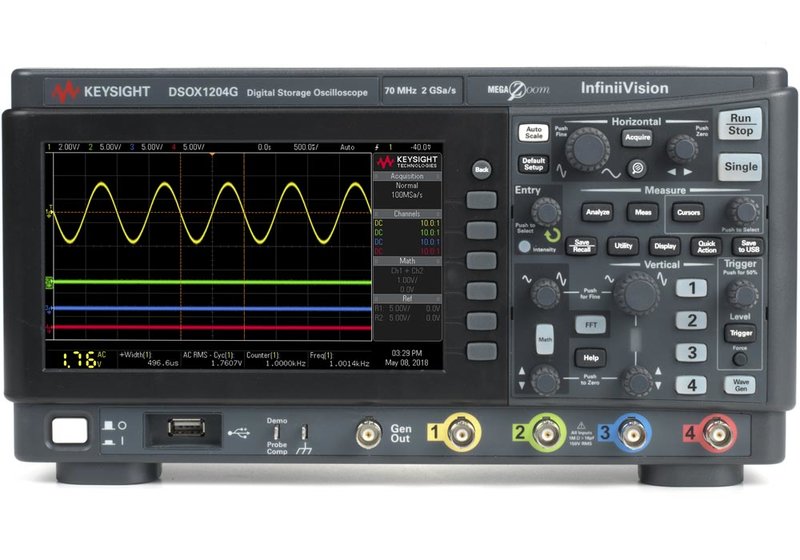Click the large sine symbol by horizontal knob
This screenshot has height=560, width=800.
[610, 173]
